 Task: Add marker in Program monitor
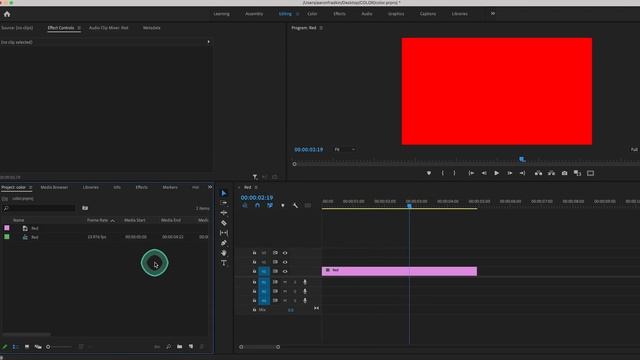click(429, 173)
